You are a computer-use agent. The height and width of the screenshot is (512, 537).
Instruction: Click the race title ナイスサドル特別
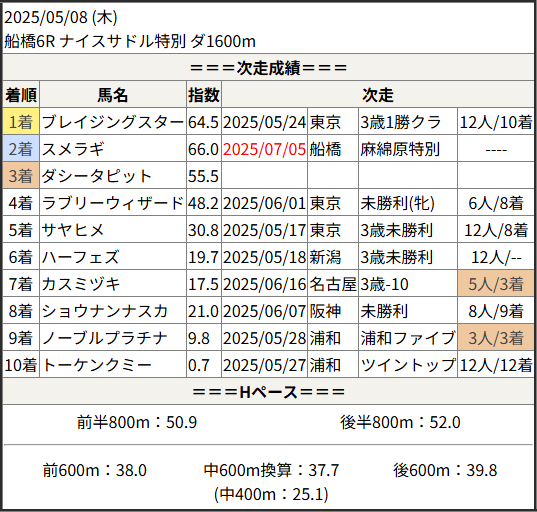point(123,41)
